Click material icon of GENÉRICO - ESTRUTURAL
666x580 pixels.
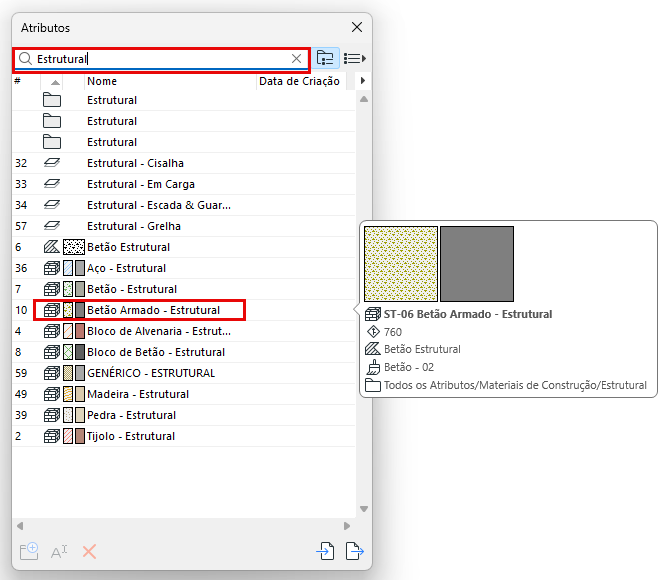(52, 373)
